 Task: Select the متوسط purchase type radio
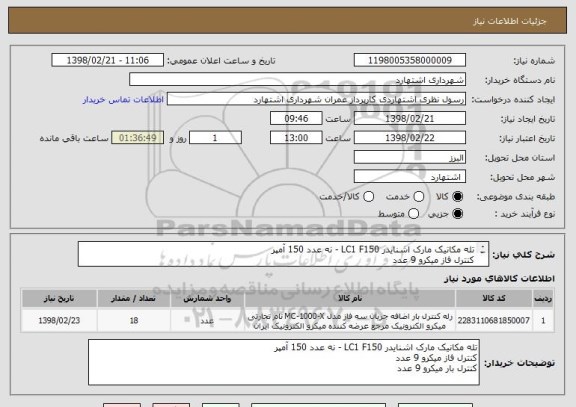[413, 213]
